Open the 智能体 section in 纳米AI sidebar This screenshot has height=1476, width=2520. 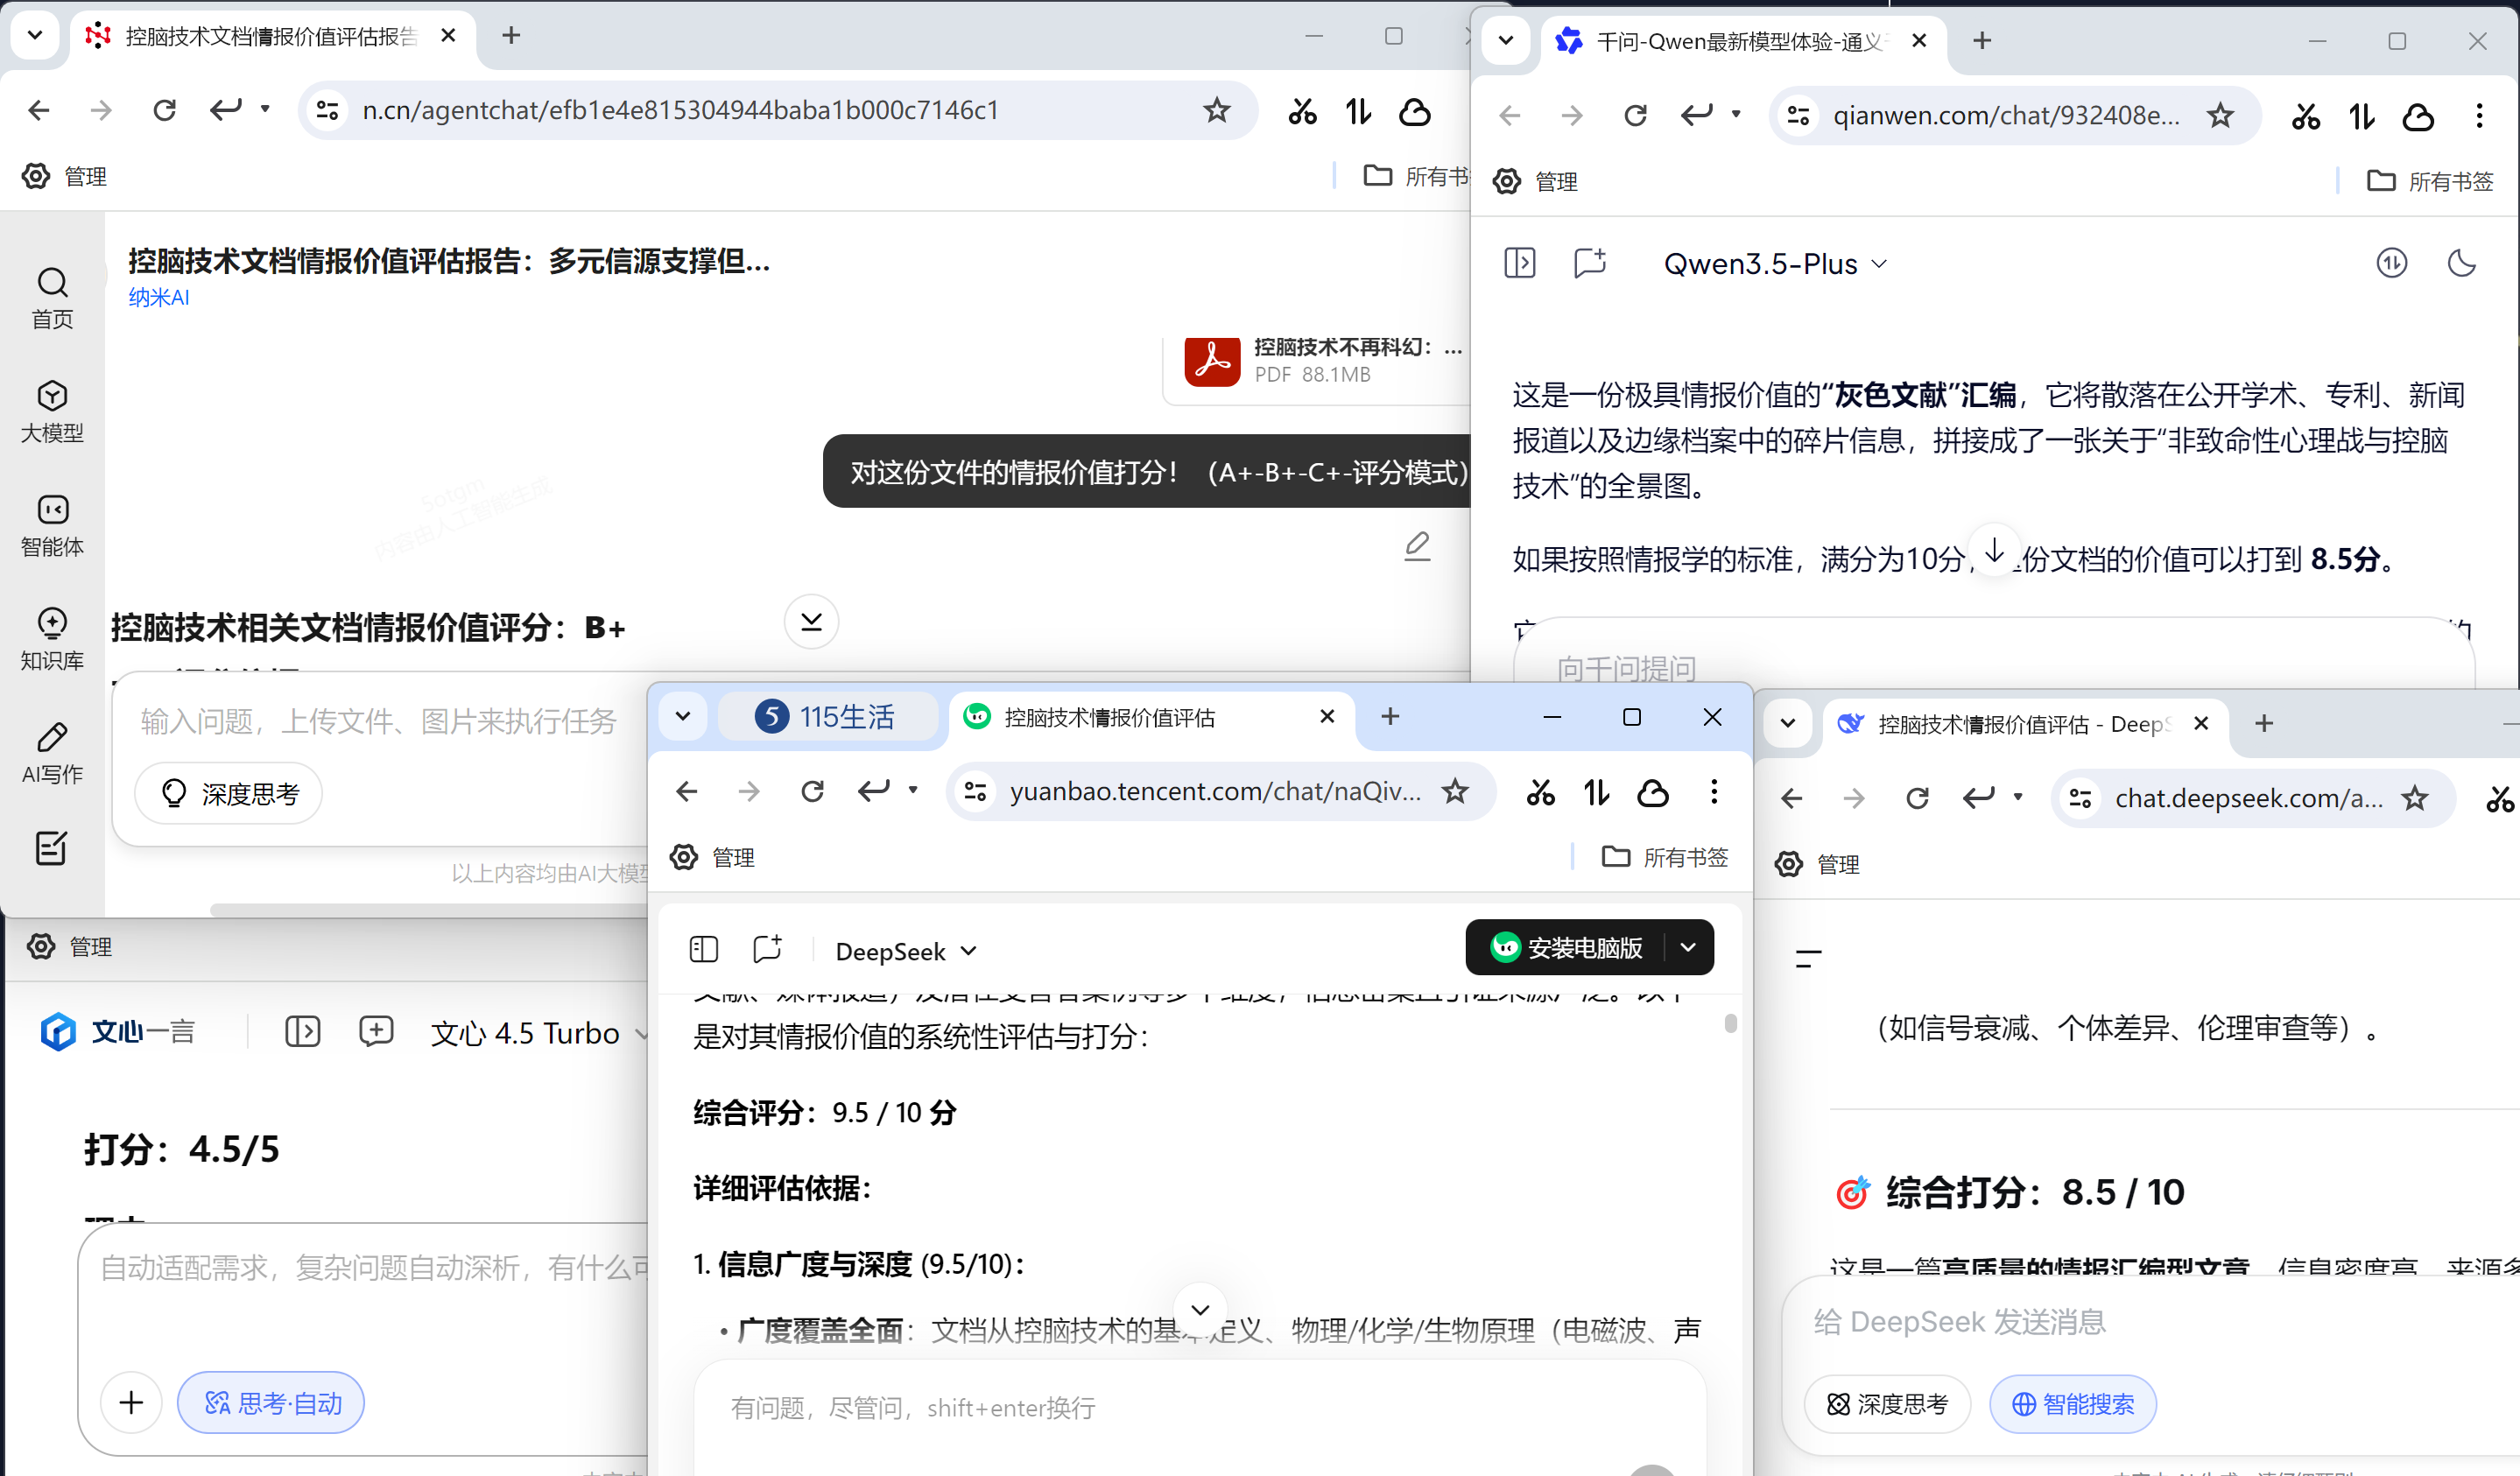point(52,527)
